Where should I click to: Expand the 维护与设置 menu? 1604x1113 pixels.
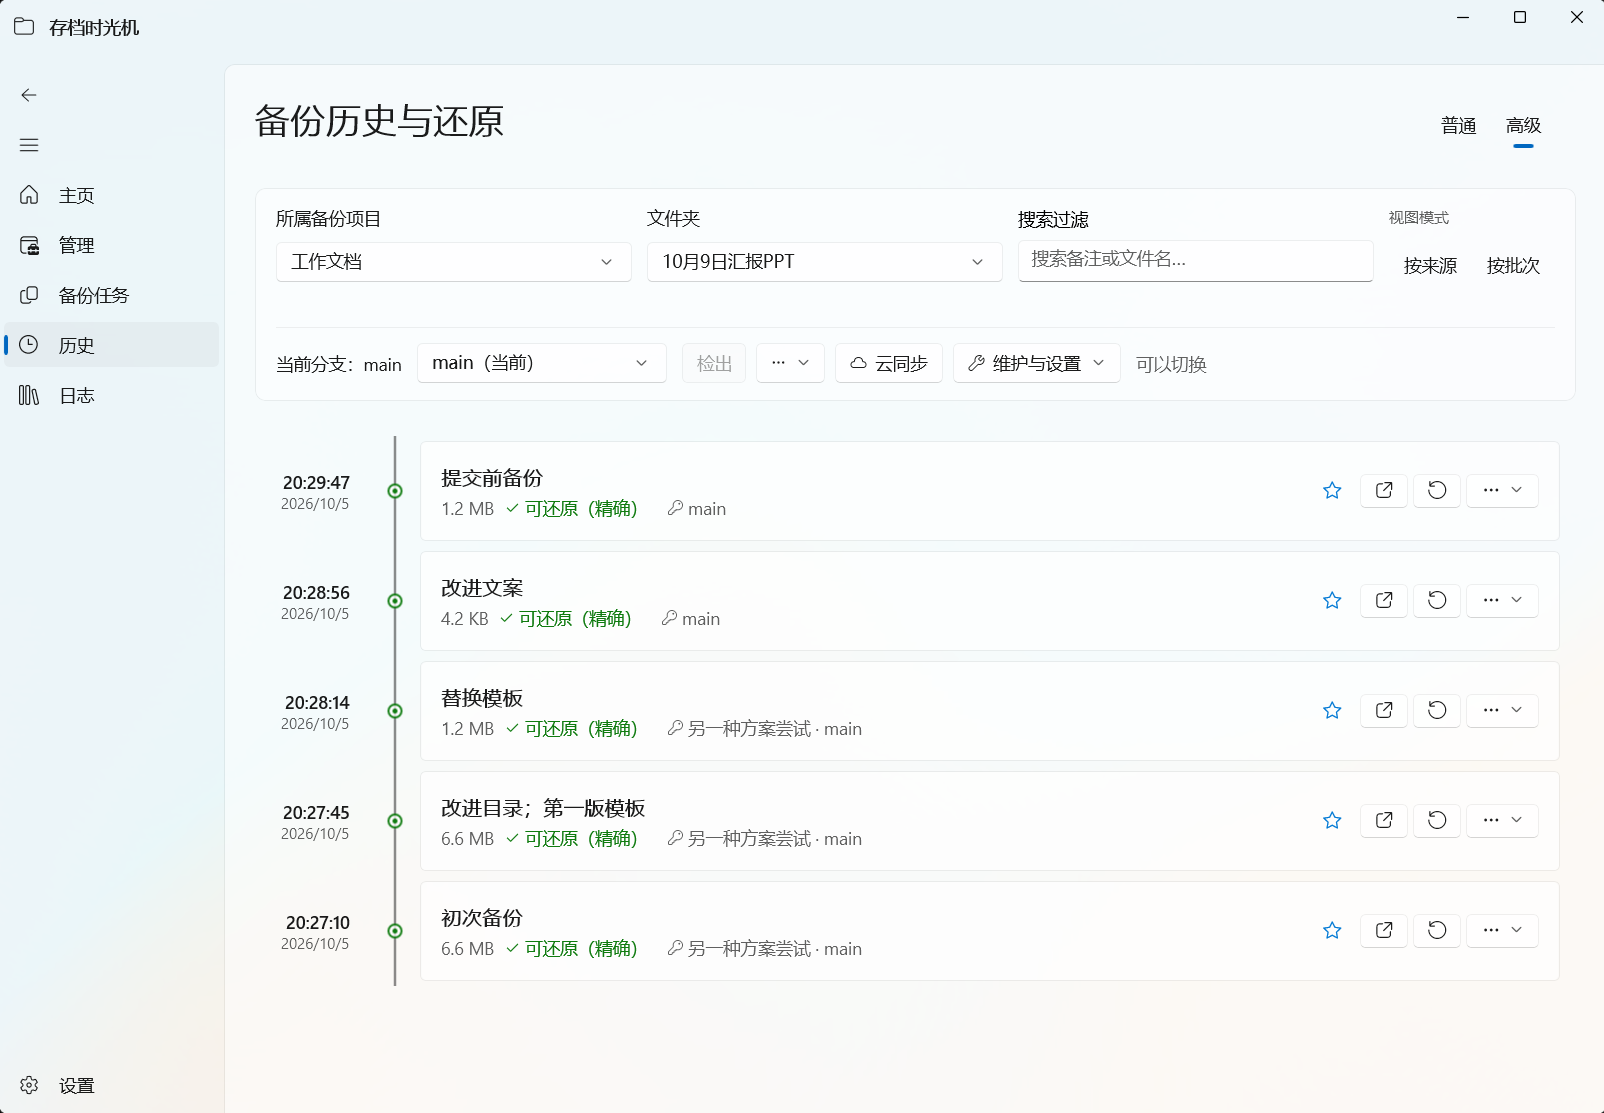1037,363
